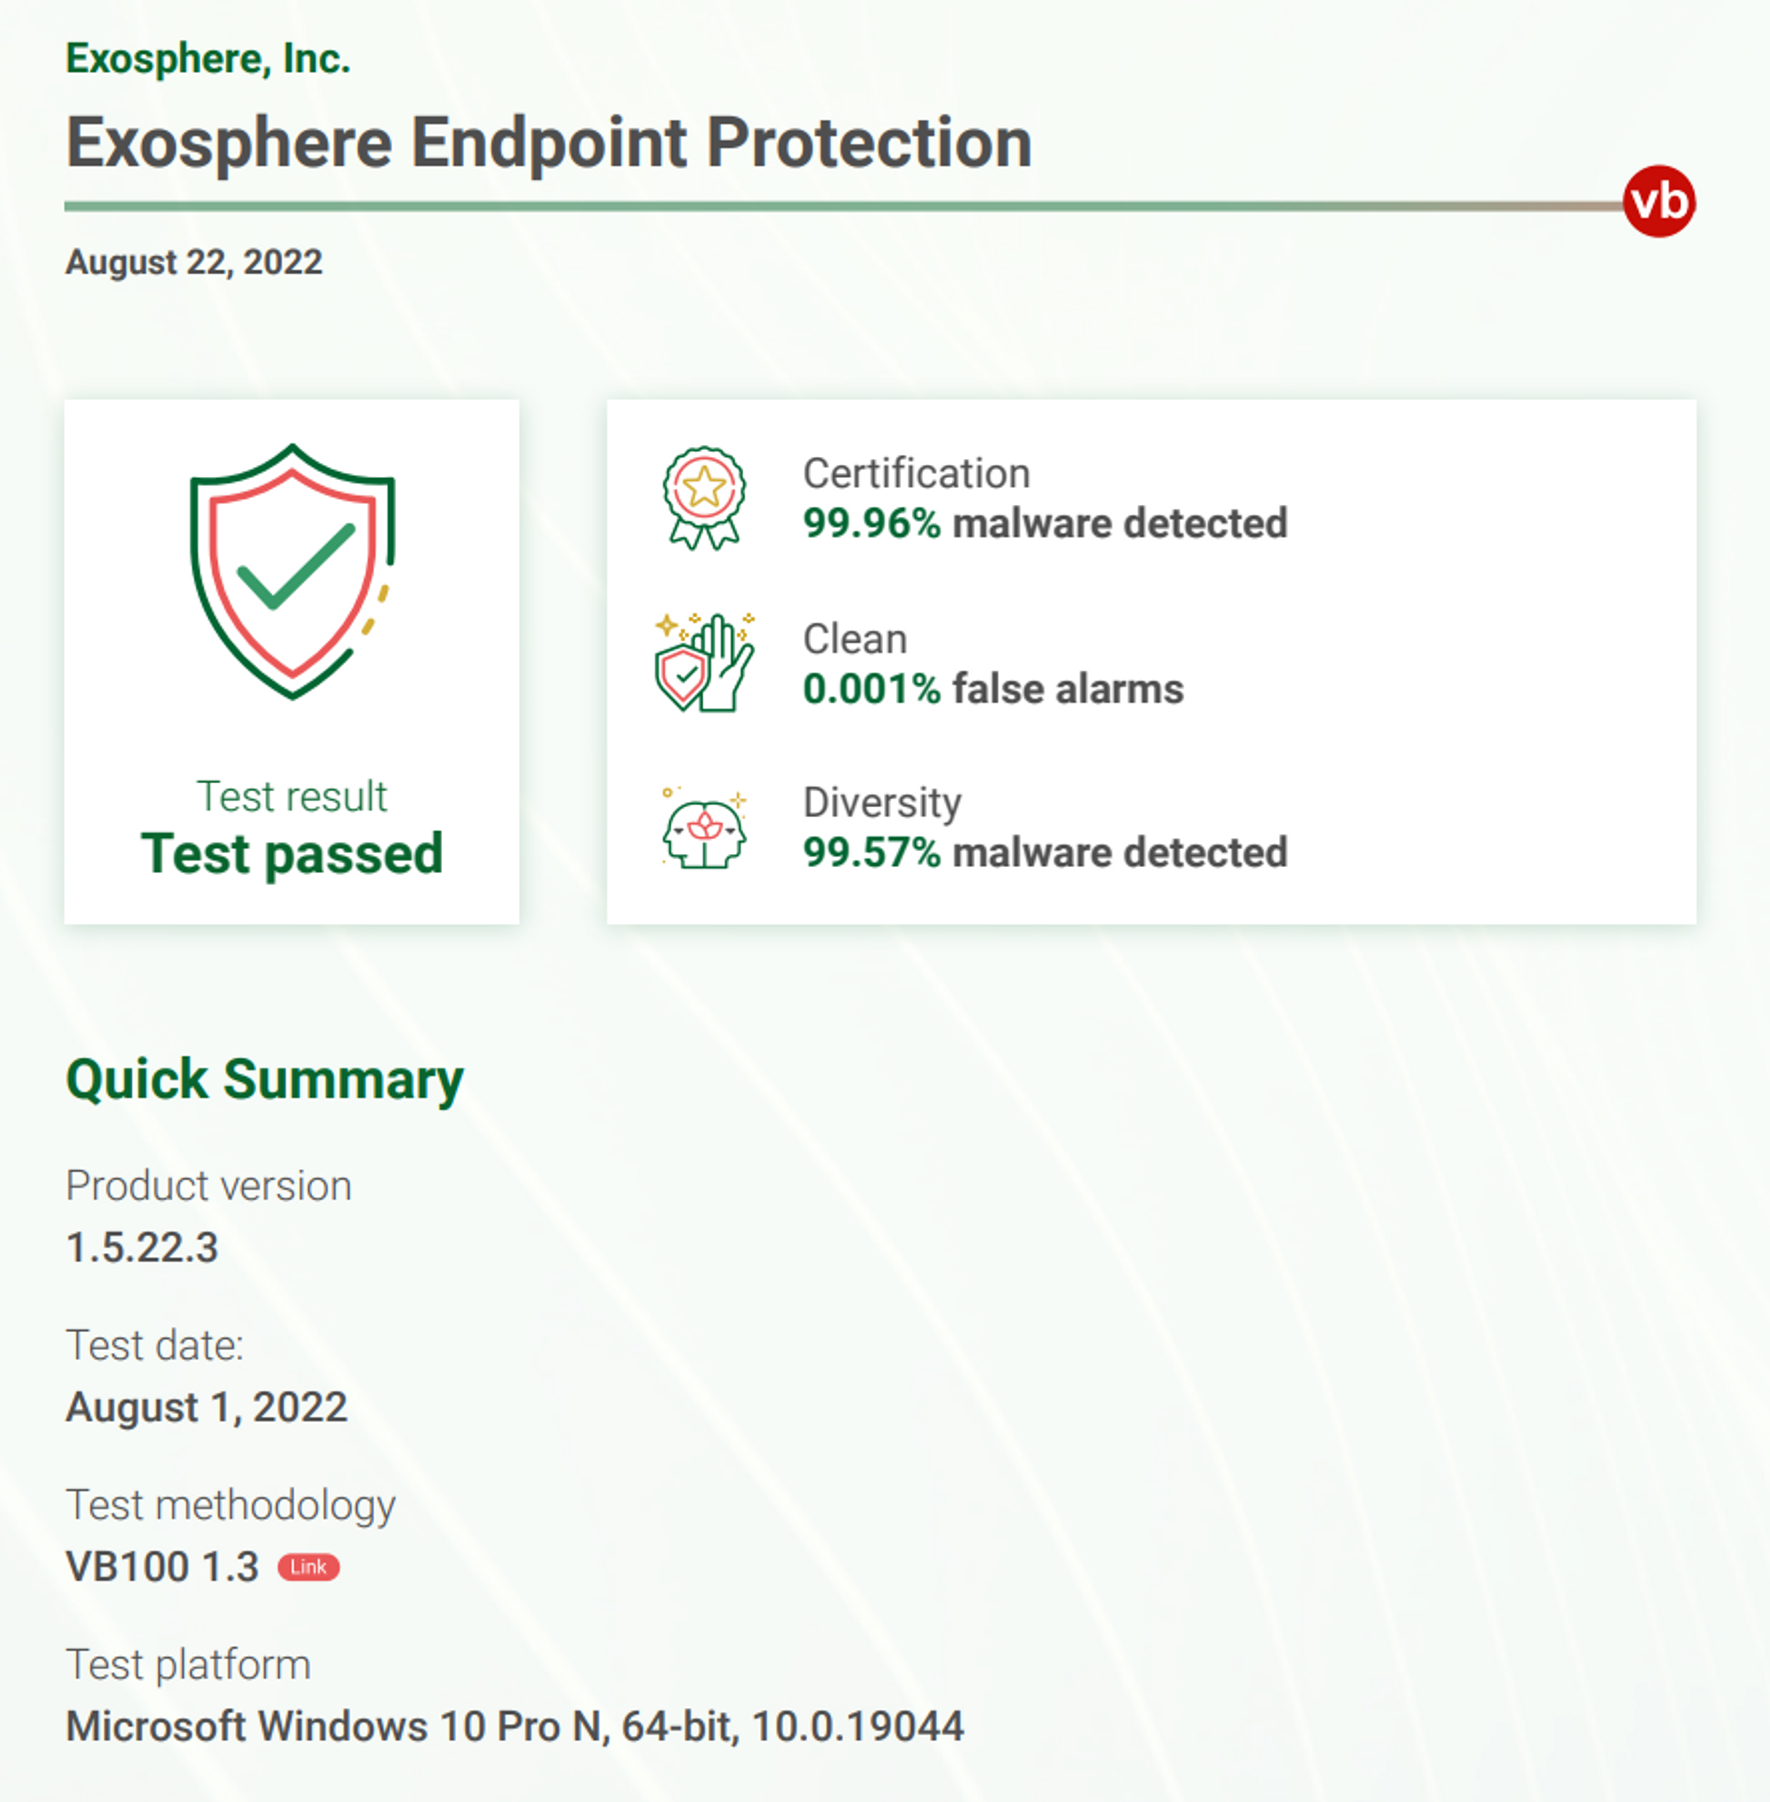Click the shield checkmark test result icon

click(x=292, y=571)
